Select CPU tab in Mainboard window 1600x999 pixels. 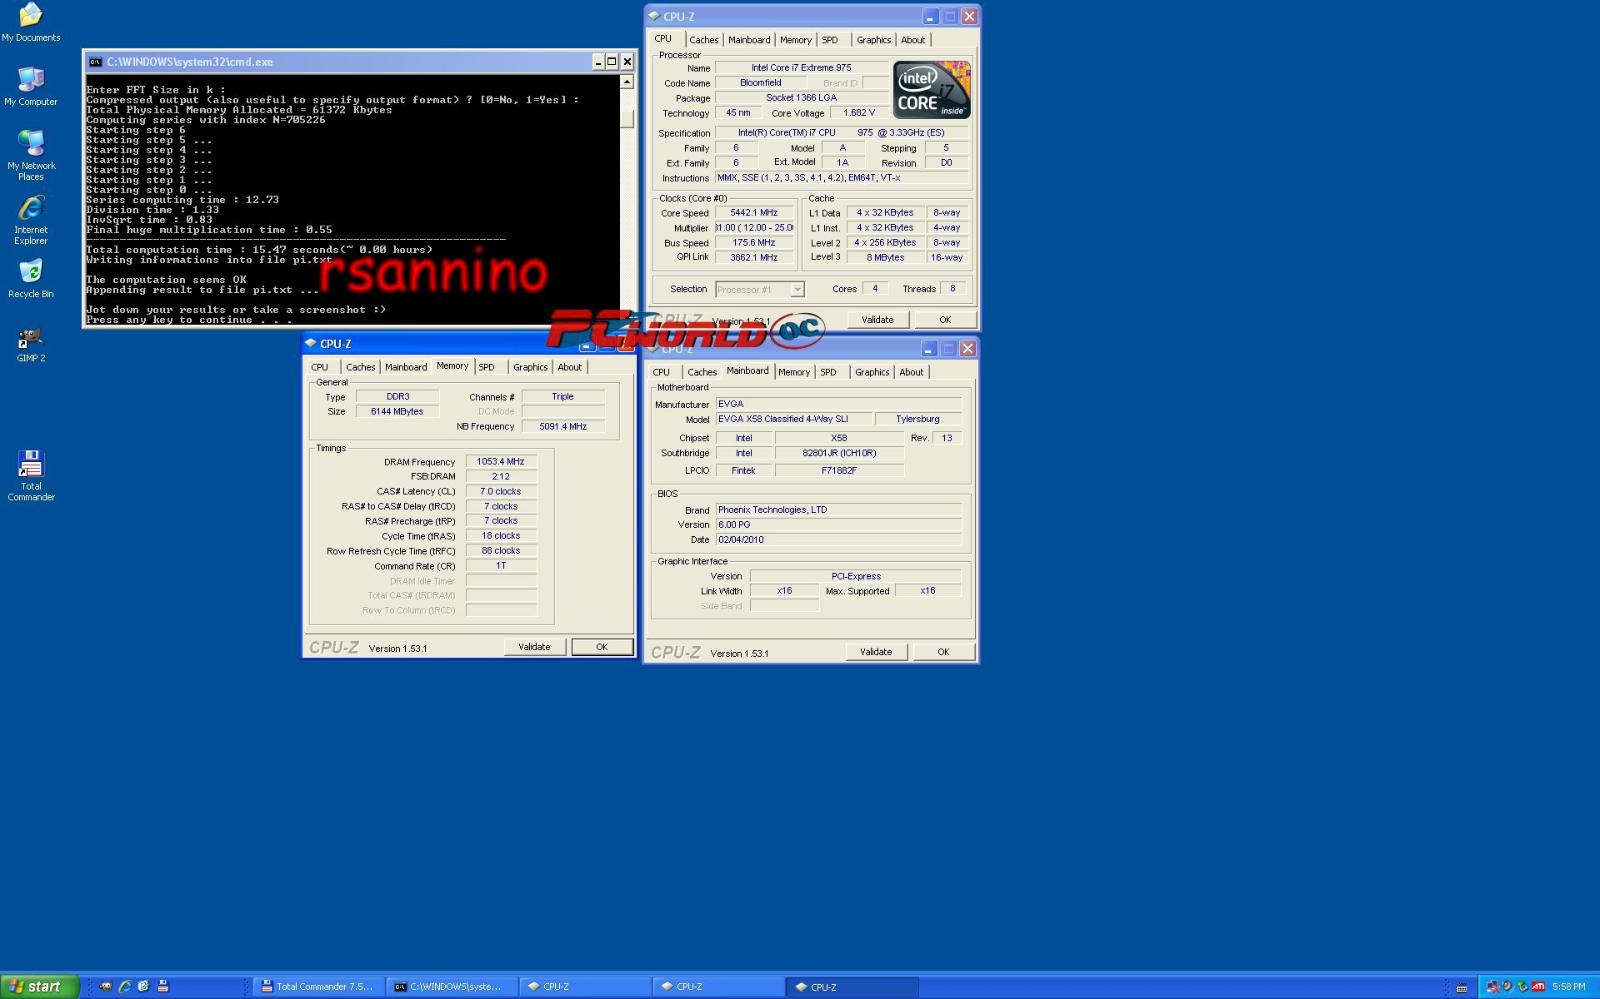click(x=662, y=372)
